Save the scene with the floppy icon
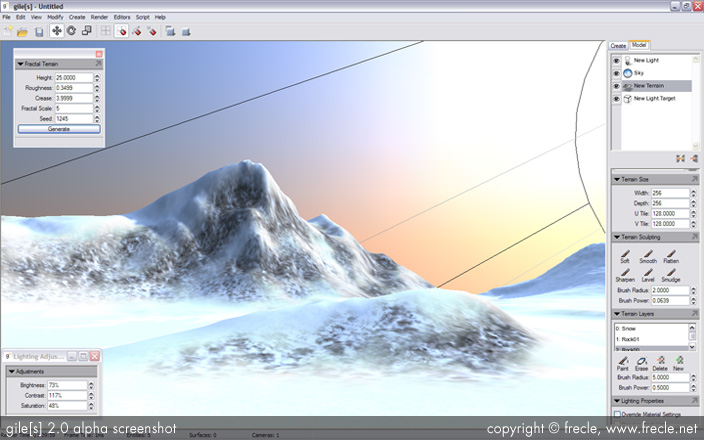This screenshot has width=704, height=440. [39, 31]
